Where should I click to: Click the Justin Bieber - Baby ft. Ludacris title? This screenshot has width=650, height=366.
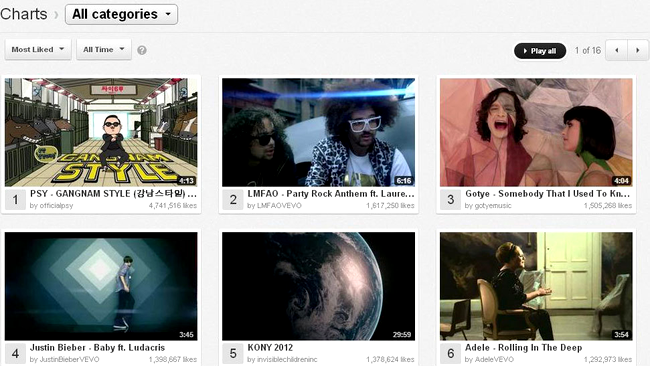97,347
